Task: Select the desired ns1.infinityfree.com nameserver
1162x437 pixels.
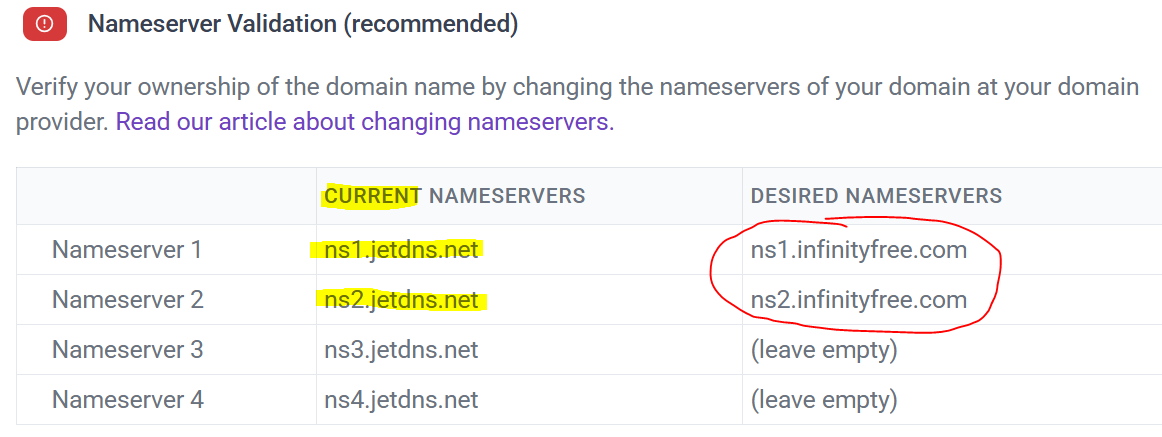Action: pos(858,249)
